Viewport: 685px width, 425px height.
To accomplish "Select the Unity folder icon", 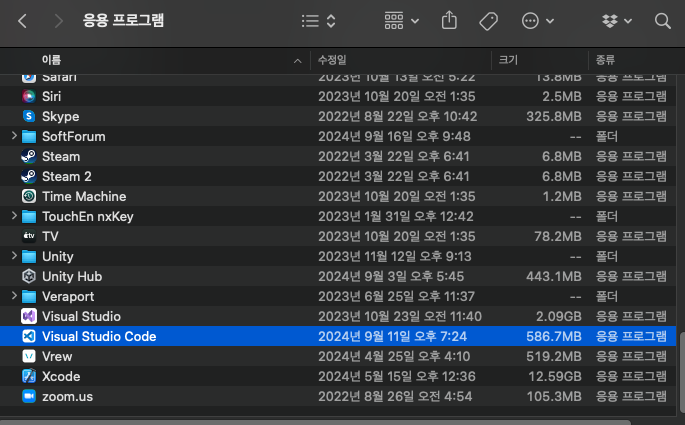I will 29,256.
